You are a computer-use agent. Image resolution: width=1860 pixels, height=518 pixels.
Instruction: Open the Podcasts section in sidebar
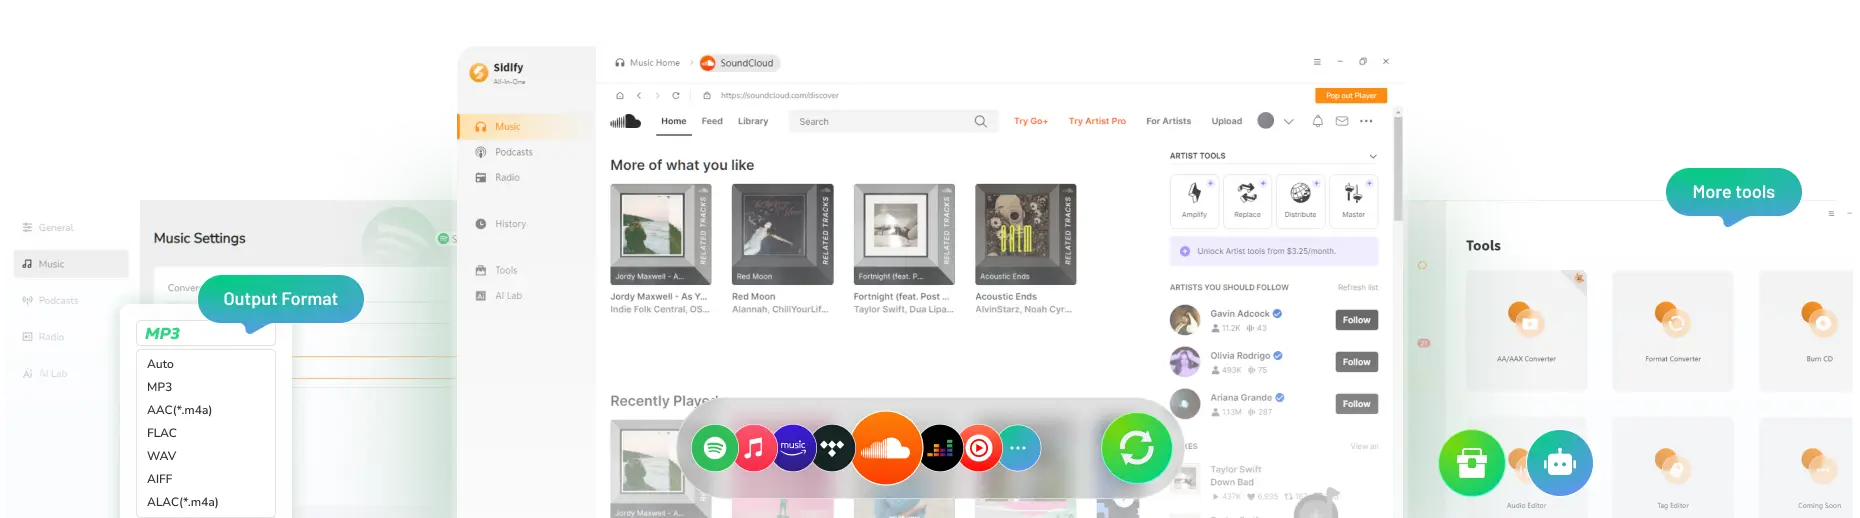[513, 152]
